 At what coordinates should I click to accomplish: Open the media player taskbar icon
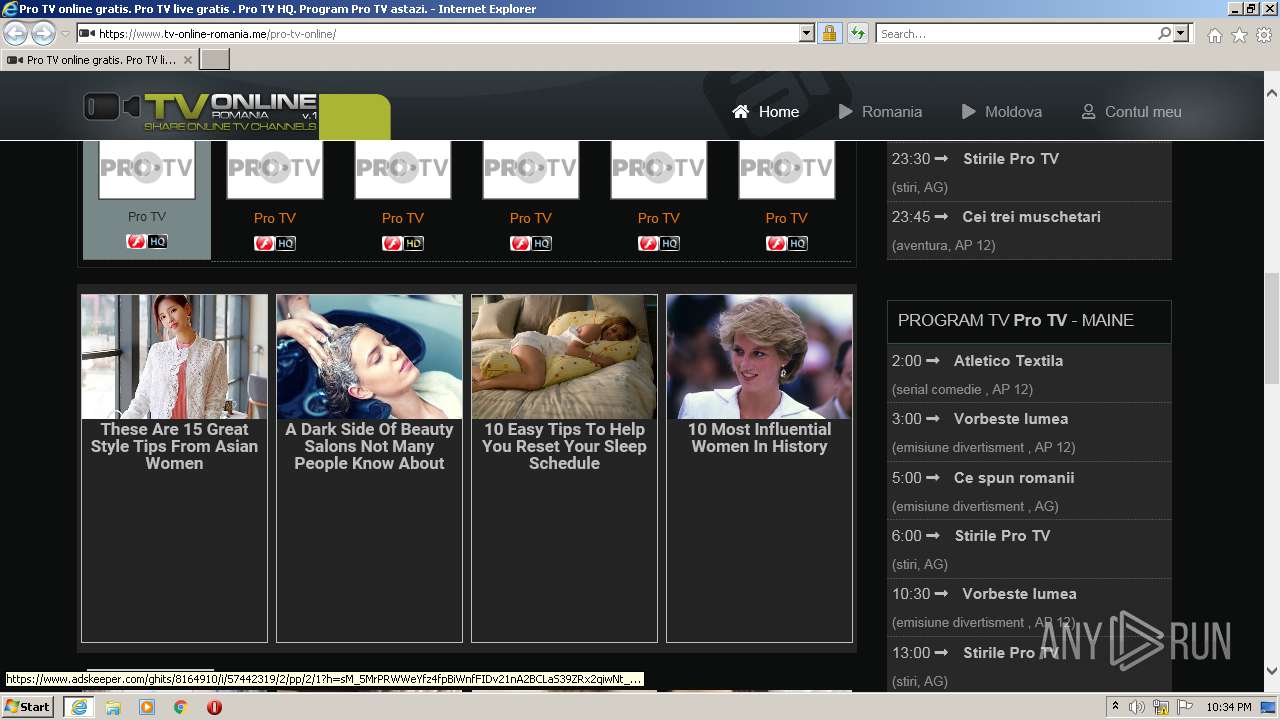tap(147, 707)
